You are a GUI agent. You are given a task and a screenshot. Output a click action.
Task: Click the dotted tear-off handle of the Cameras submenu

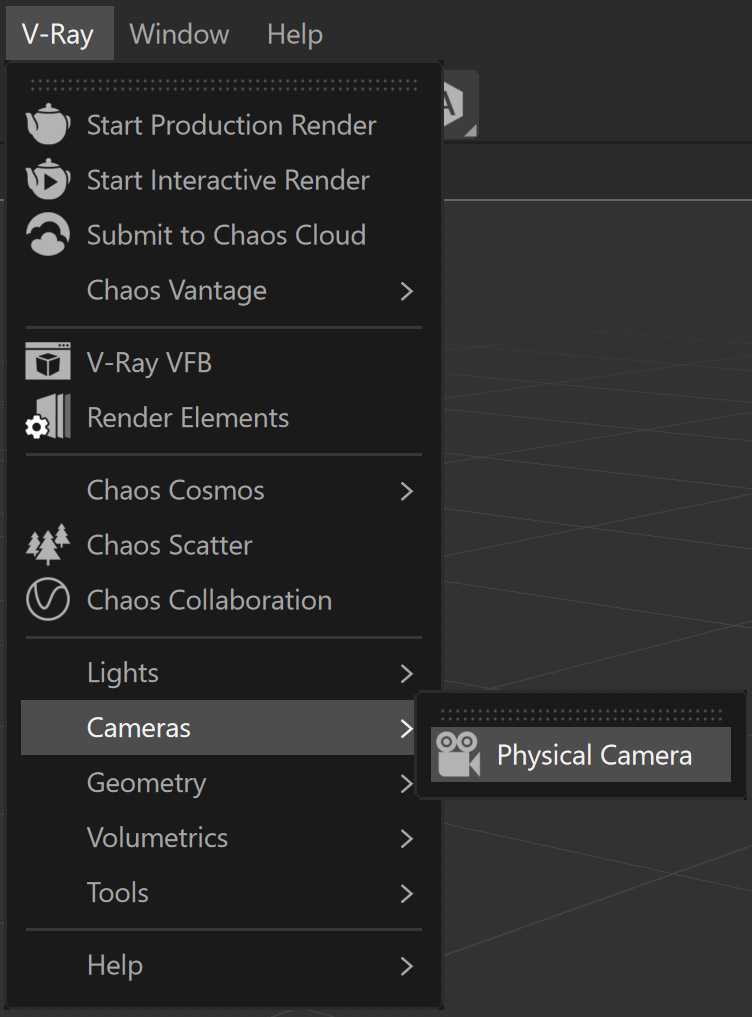pos(581,715)
